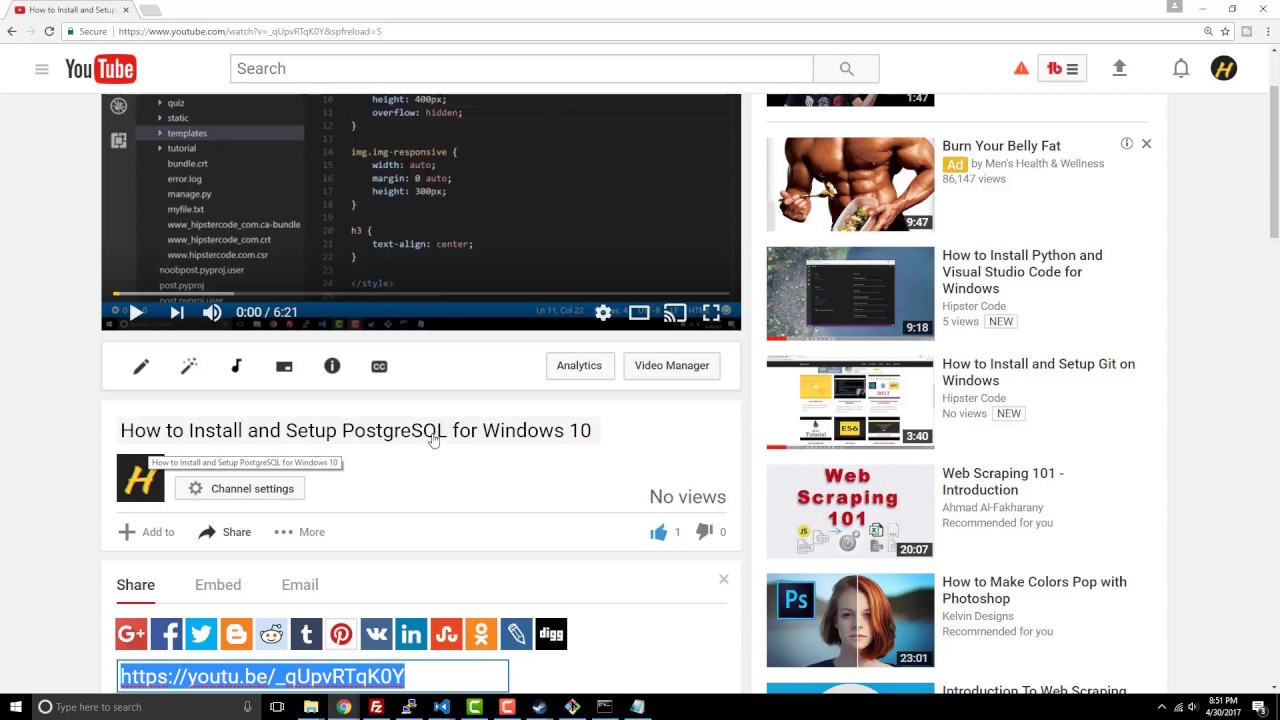This screenshot has width=1280, height=720.
Task: Open the music note Audio tool
Action: click(x=236, y=367)
